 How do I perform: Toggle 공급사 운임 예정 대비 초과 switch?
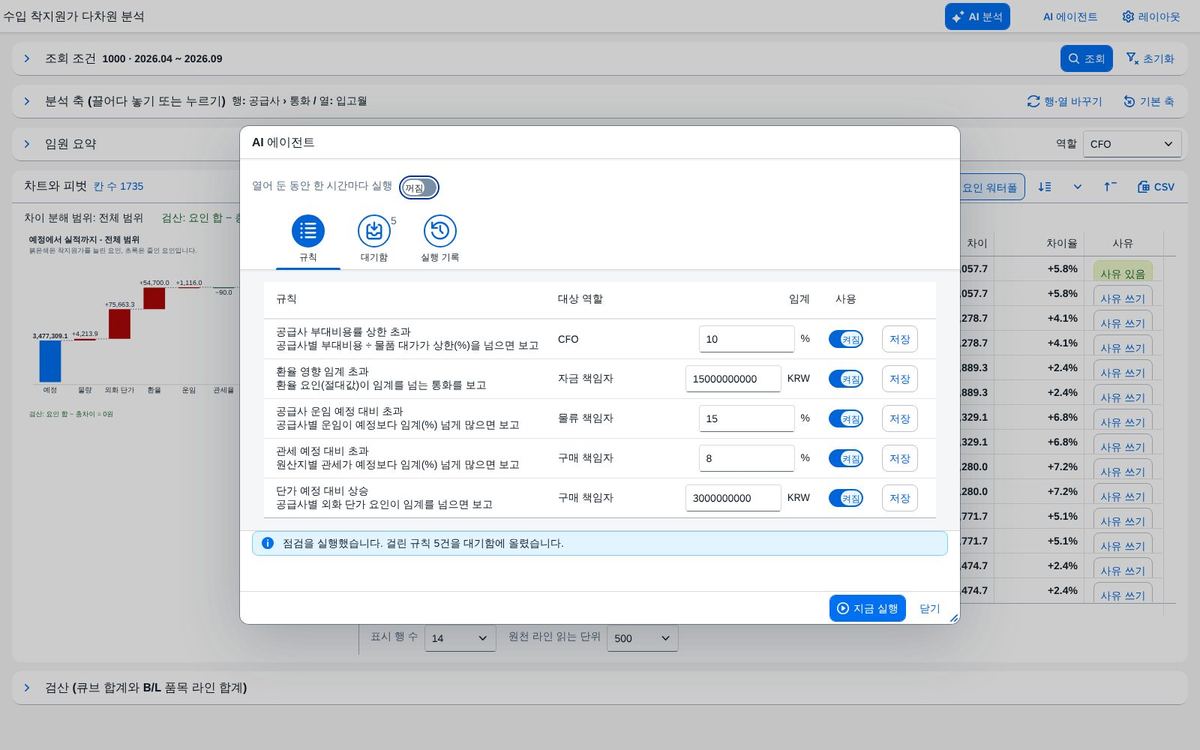tap(846, 418)
